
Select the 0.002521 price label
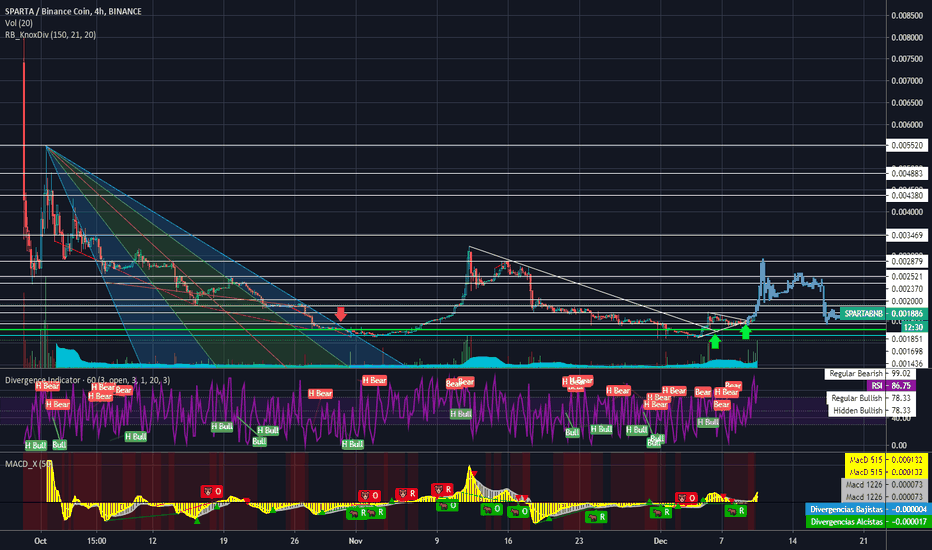(x=906, y=277)
